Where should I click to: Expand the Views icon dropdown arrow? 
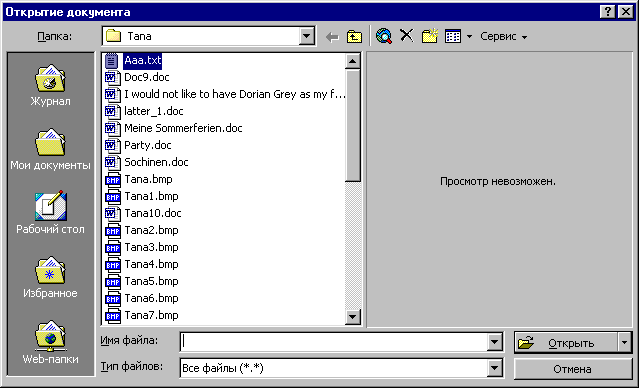pyautogui.click(x=469, y=37)
